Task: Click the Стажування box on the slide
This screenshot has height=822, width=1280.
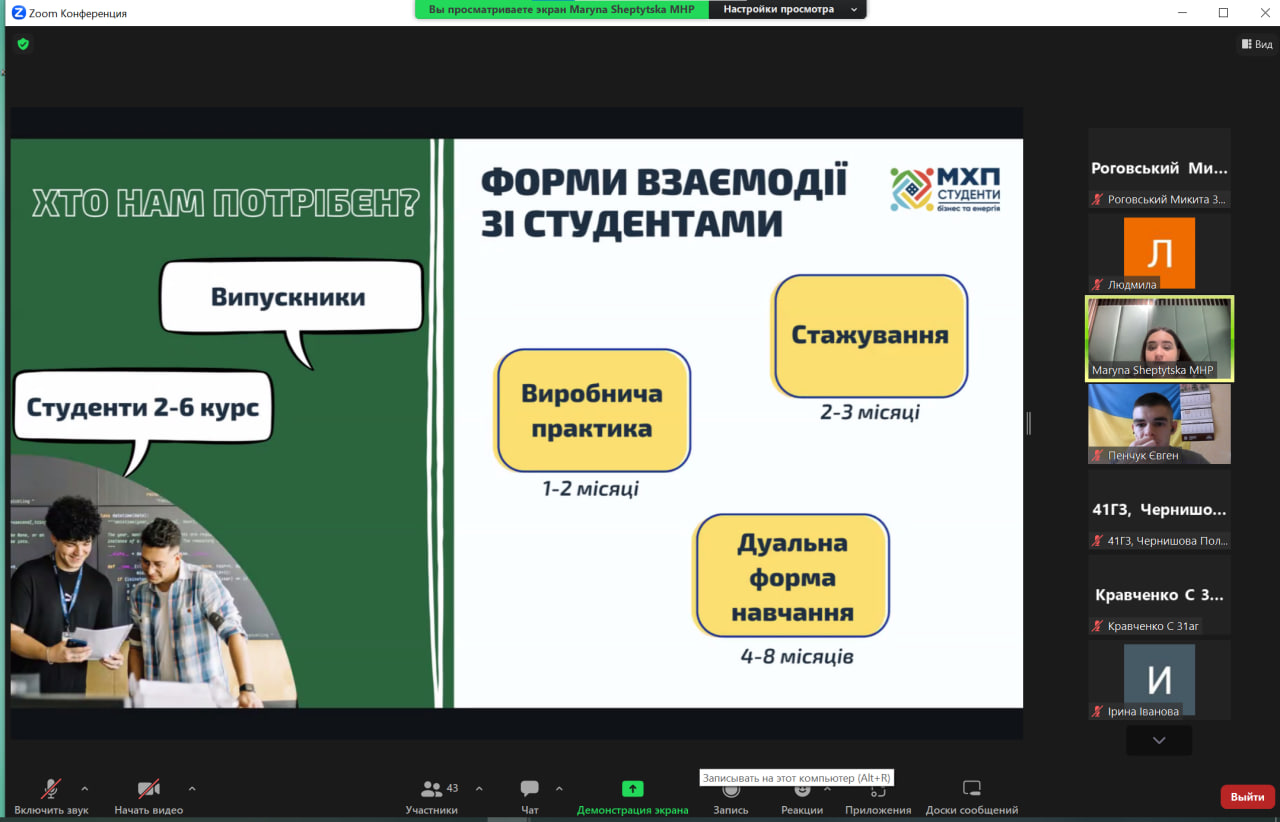Action: pyautogui.click(x=870, y=336)
